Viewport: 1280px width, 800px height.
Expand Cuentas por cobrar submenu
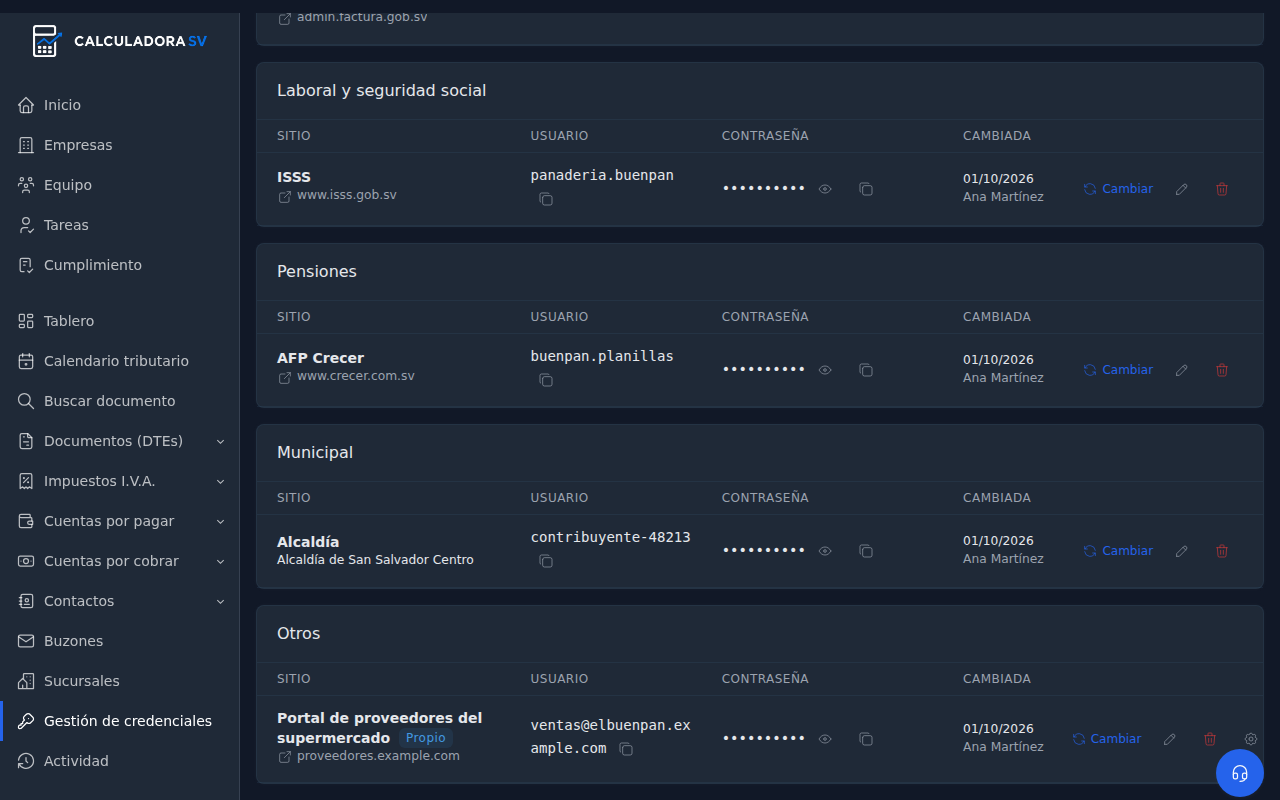click(120, 561)
